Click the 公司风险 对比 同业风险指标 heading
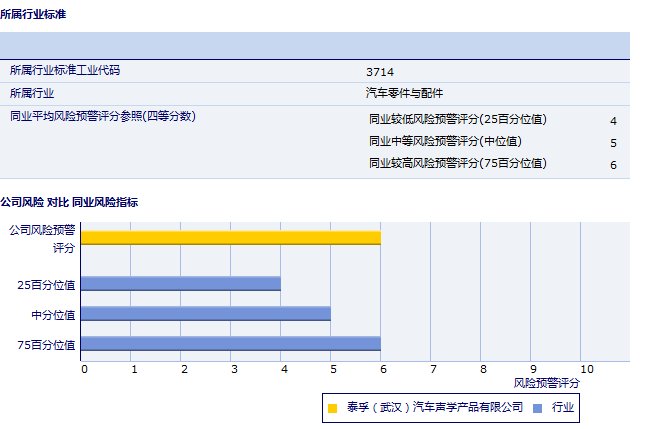Image resolution: width=645 pixels, height=429 pixels. (x=69, y=202)
